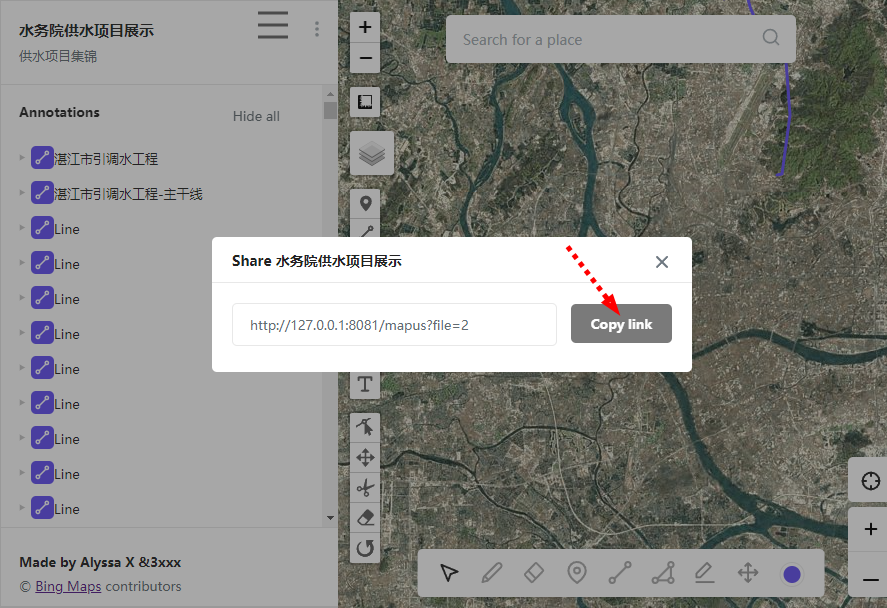This screenshot has height=608, width=887.
Task: Close the Share dialog
Action: 661,262
